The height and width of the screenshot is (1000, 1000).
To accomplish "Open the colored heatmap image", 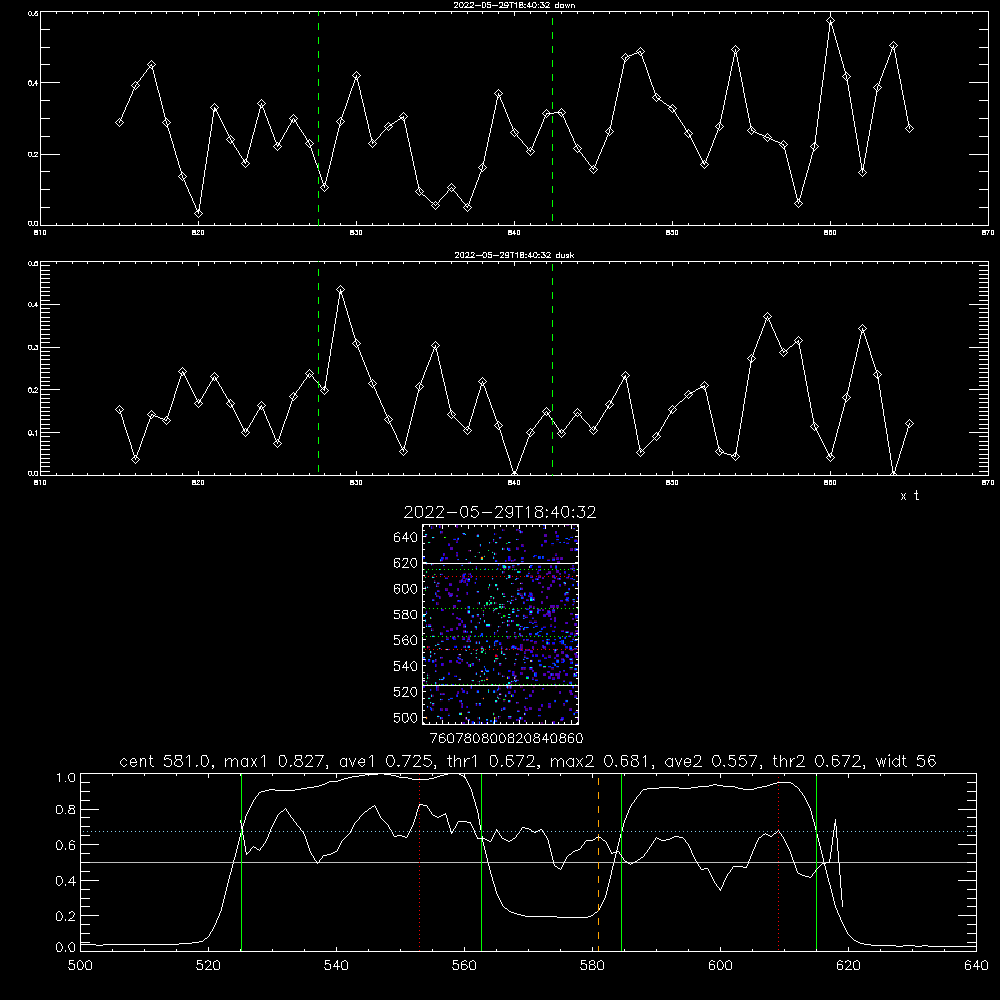I will pos(500,624).
